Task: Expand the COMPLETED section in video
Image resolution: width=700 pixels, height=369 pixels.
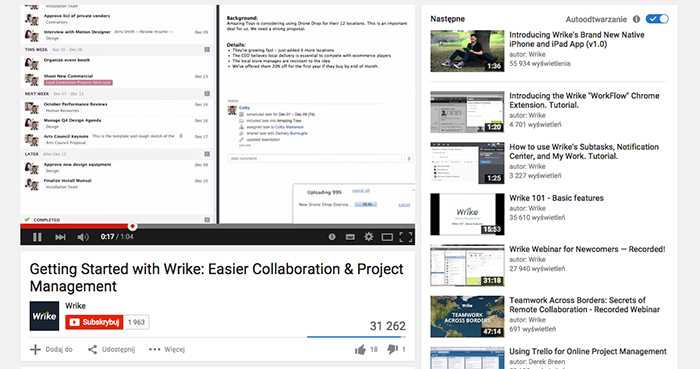Action: tap(207, 220)
